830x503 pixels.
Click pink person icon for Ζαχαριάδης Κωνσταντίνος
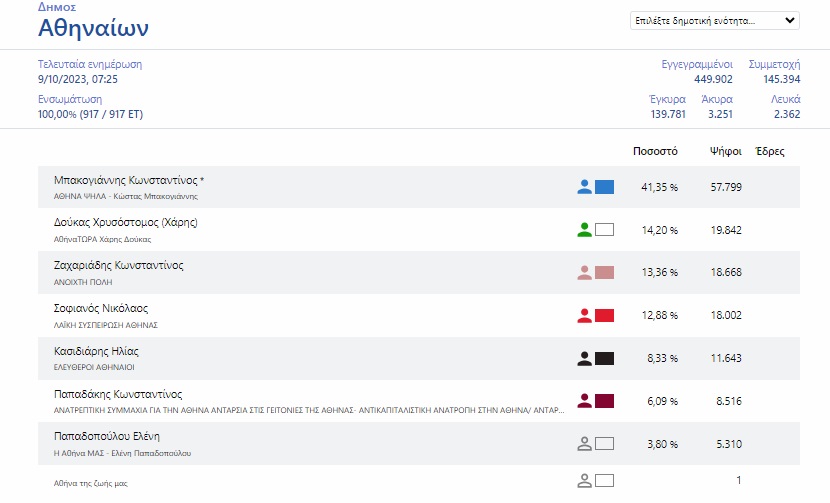pos(585,272)
